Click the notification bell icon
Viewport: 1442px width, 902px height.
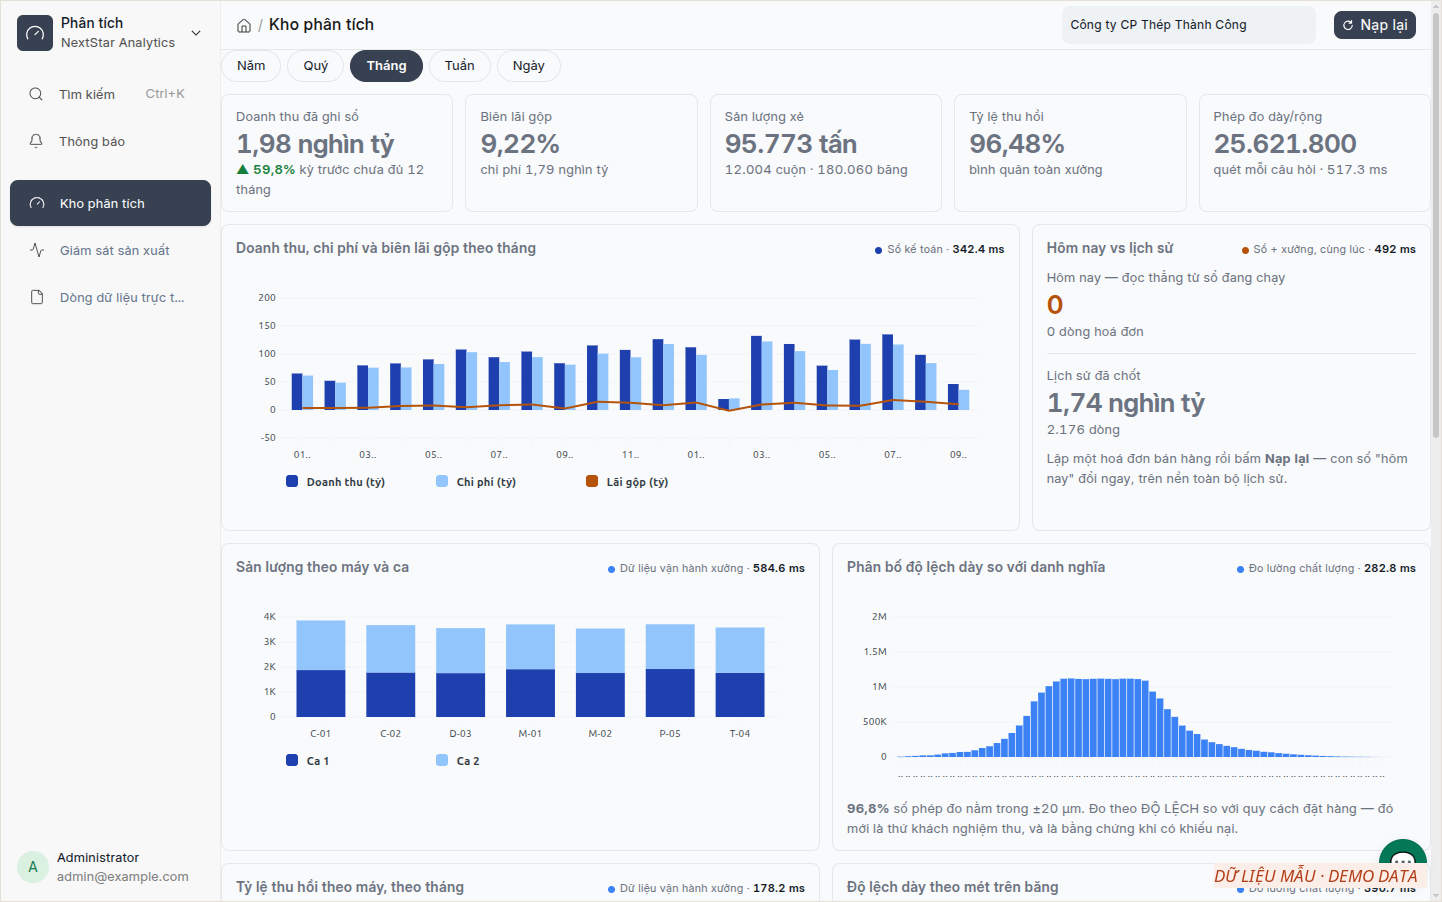36,141
